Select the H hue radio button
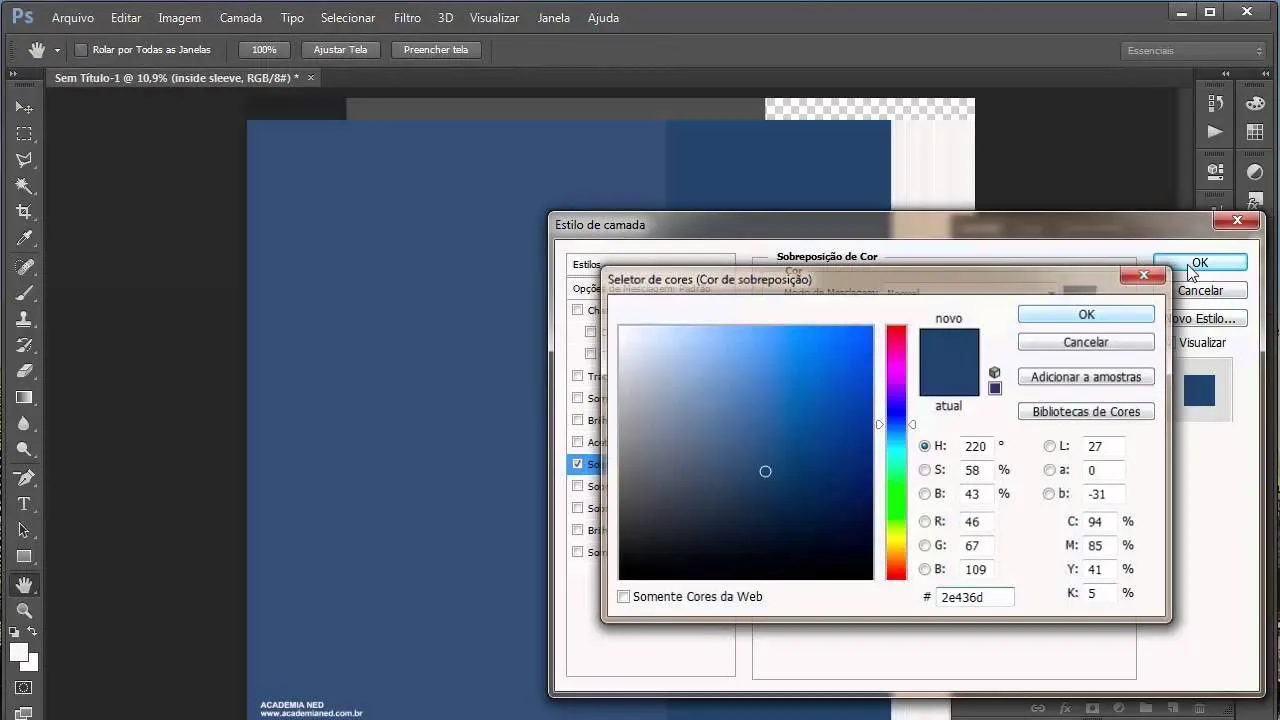The image size is (1280, 720). [925, 446]
